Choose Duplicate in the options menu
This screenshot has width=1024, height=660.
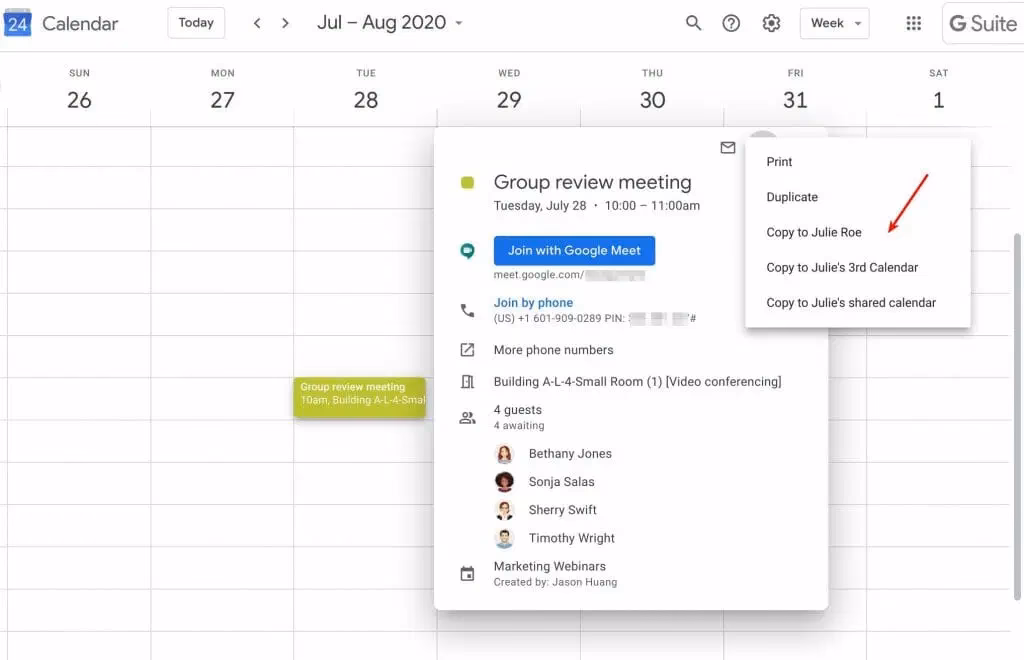(x=857, y=197)
